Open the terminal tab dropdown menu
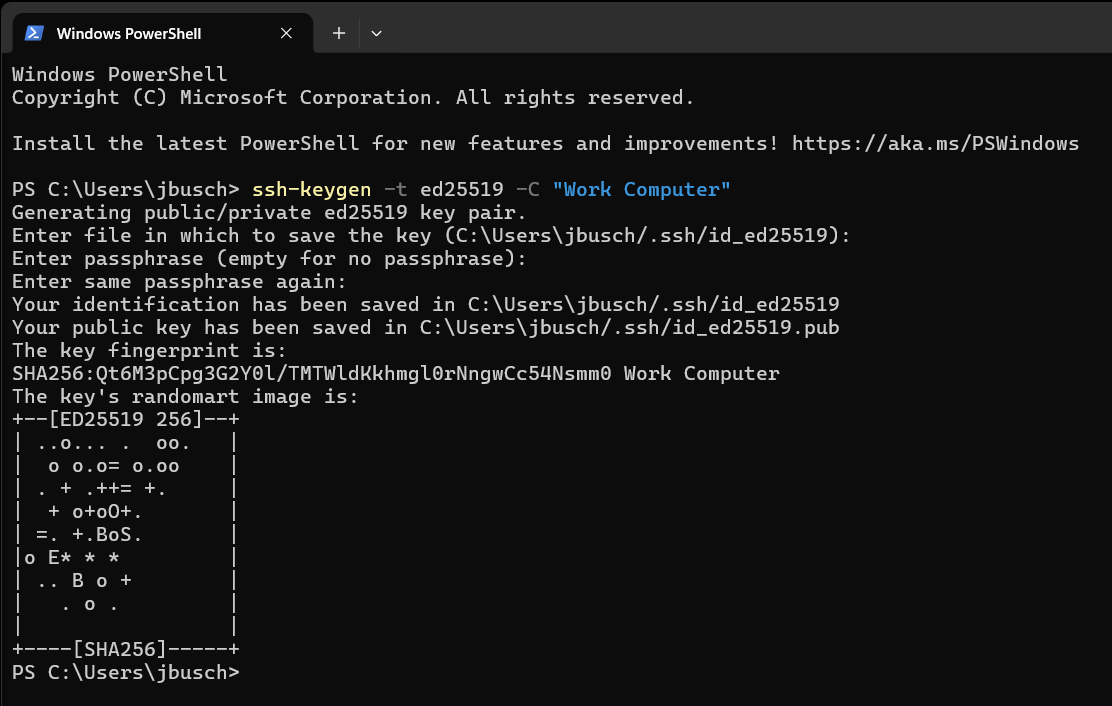 (376, 33)
